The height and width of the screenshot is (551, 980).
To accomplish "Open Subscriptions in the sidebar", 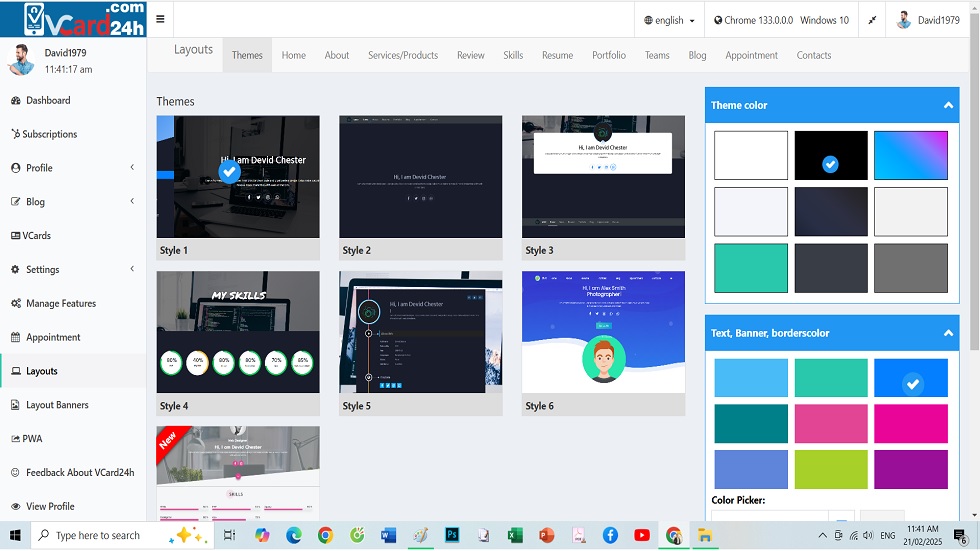I will [49, 134].
